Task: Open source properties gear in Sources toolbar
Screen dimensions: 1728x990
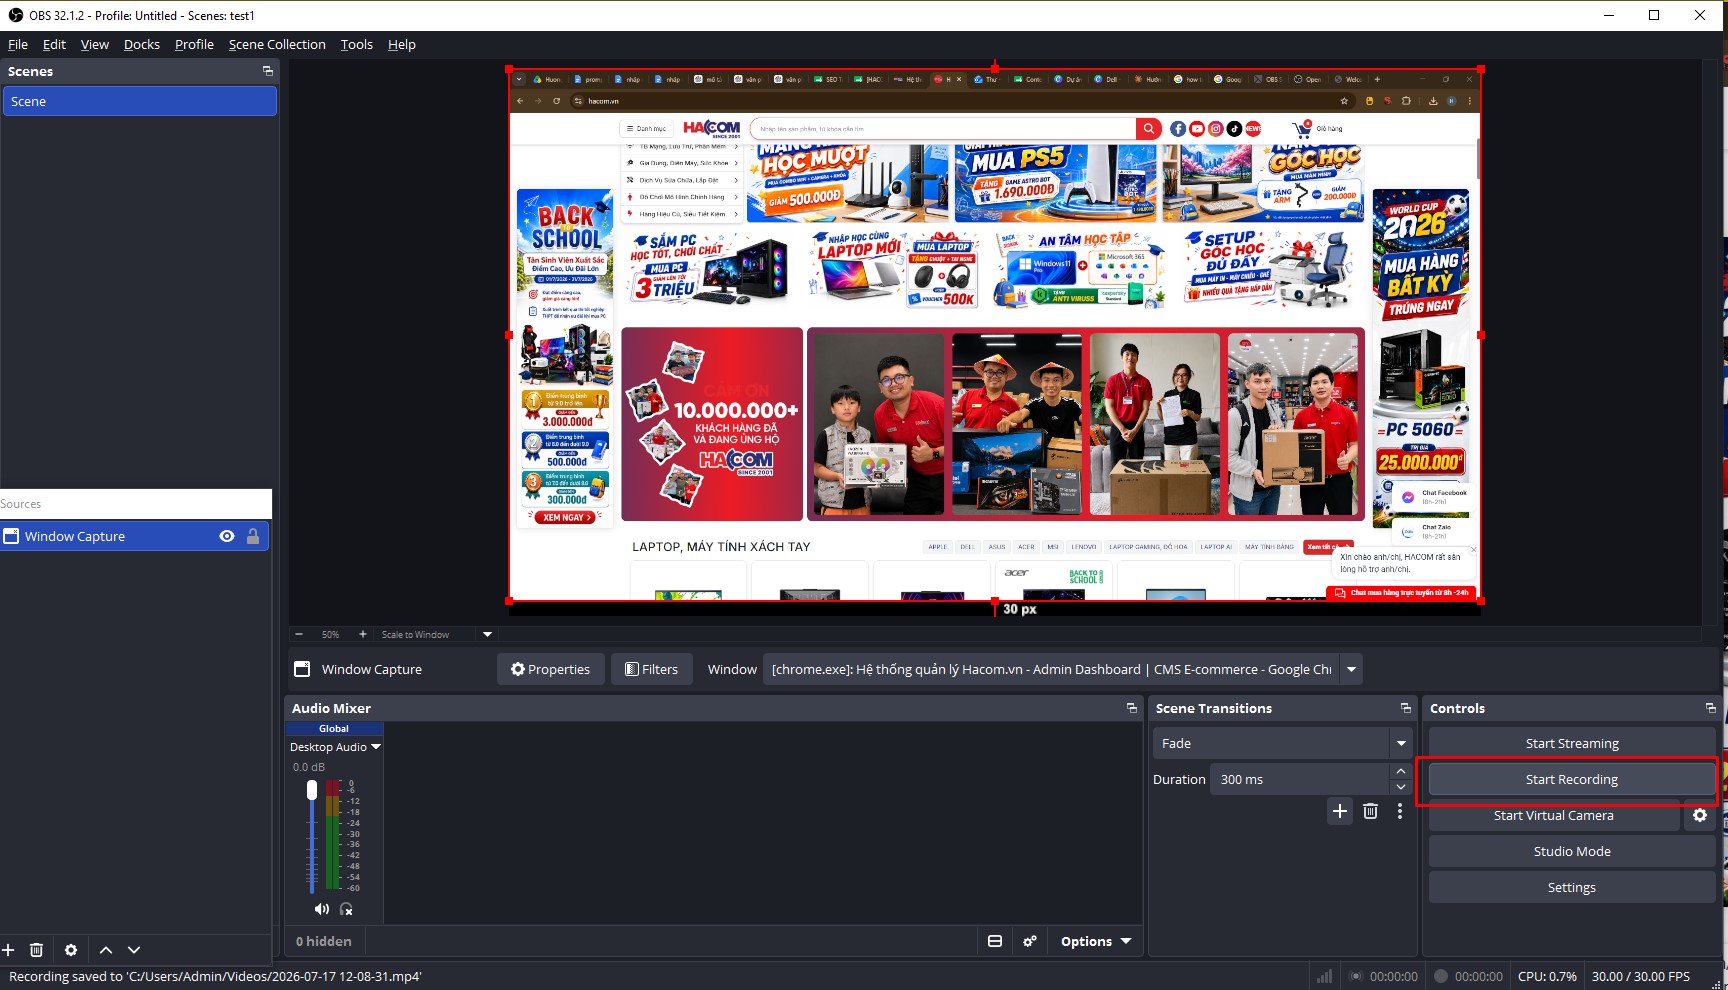Action: click(x=71, y=950)
